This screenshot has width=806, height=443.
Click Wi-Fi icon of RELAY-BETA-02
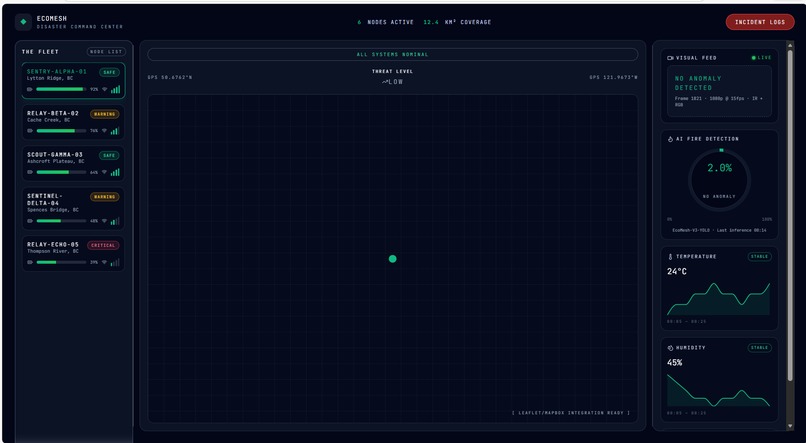point(104,131)
